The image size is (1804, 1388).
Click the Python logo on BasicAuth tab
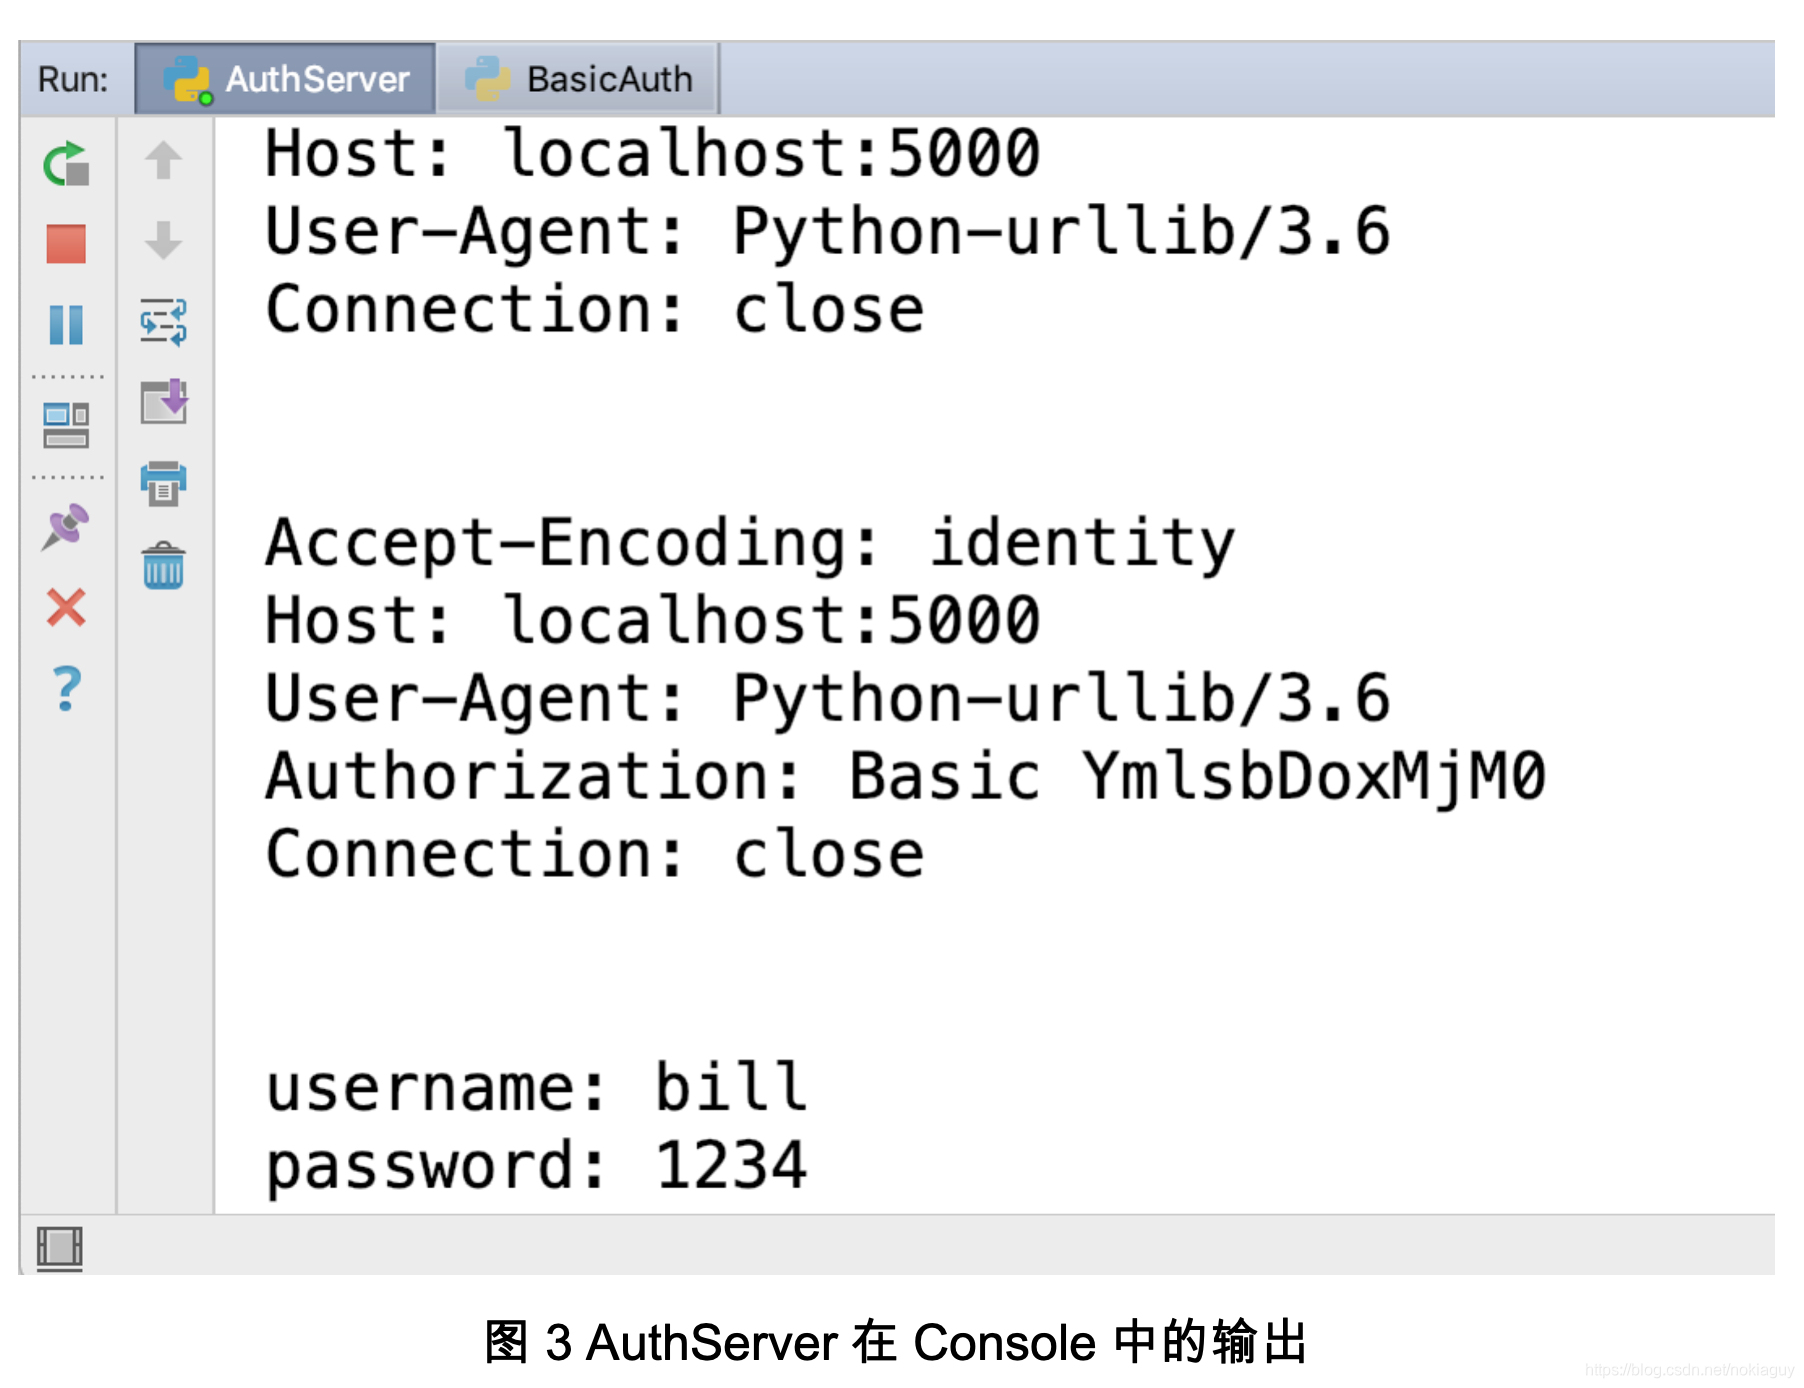487,78
